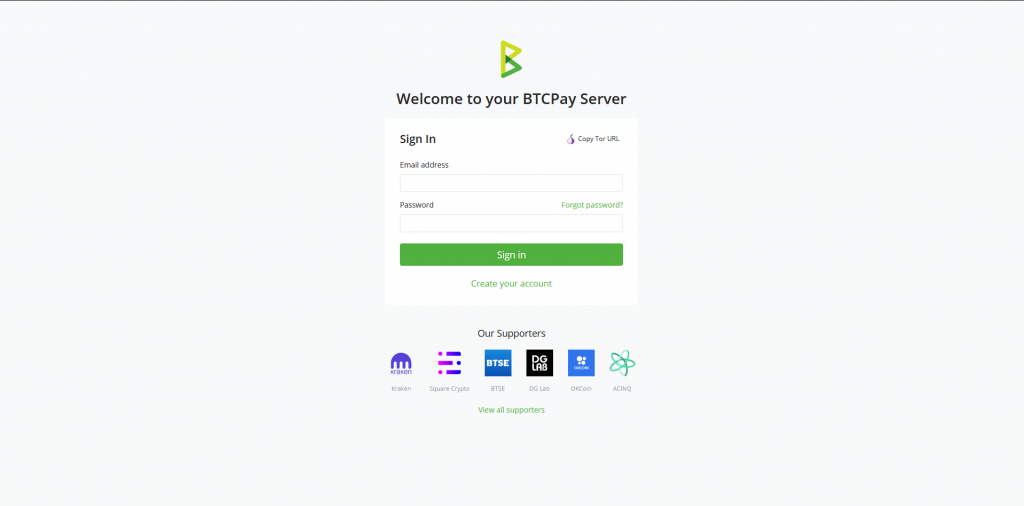1024x506 pixels.
Task: Click the ACINQ name caption
Action: [622, 388]
